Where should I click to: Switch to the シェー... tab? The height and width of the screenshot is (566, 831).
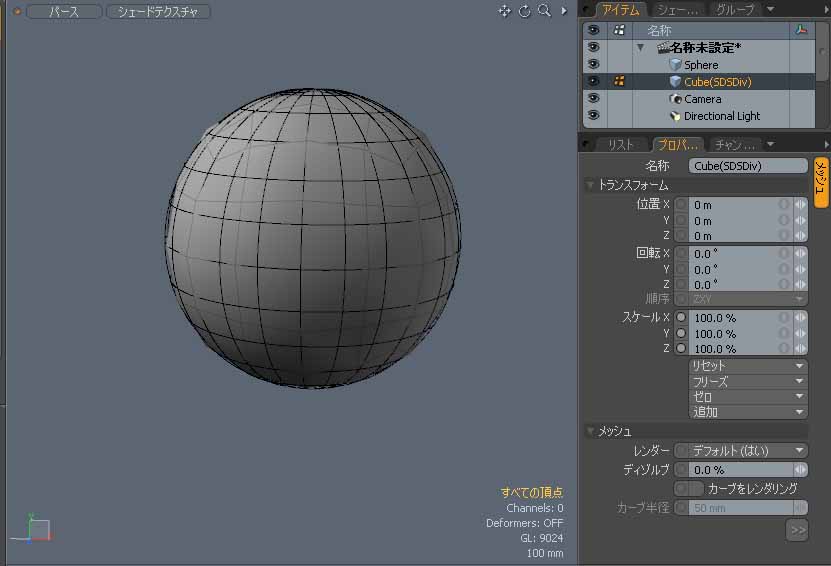coord(677,10)
